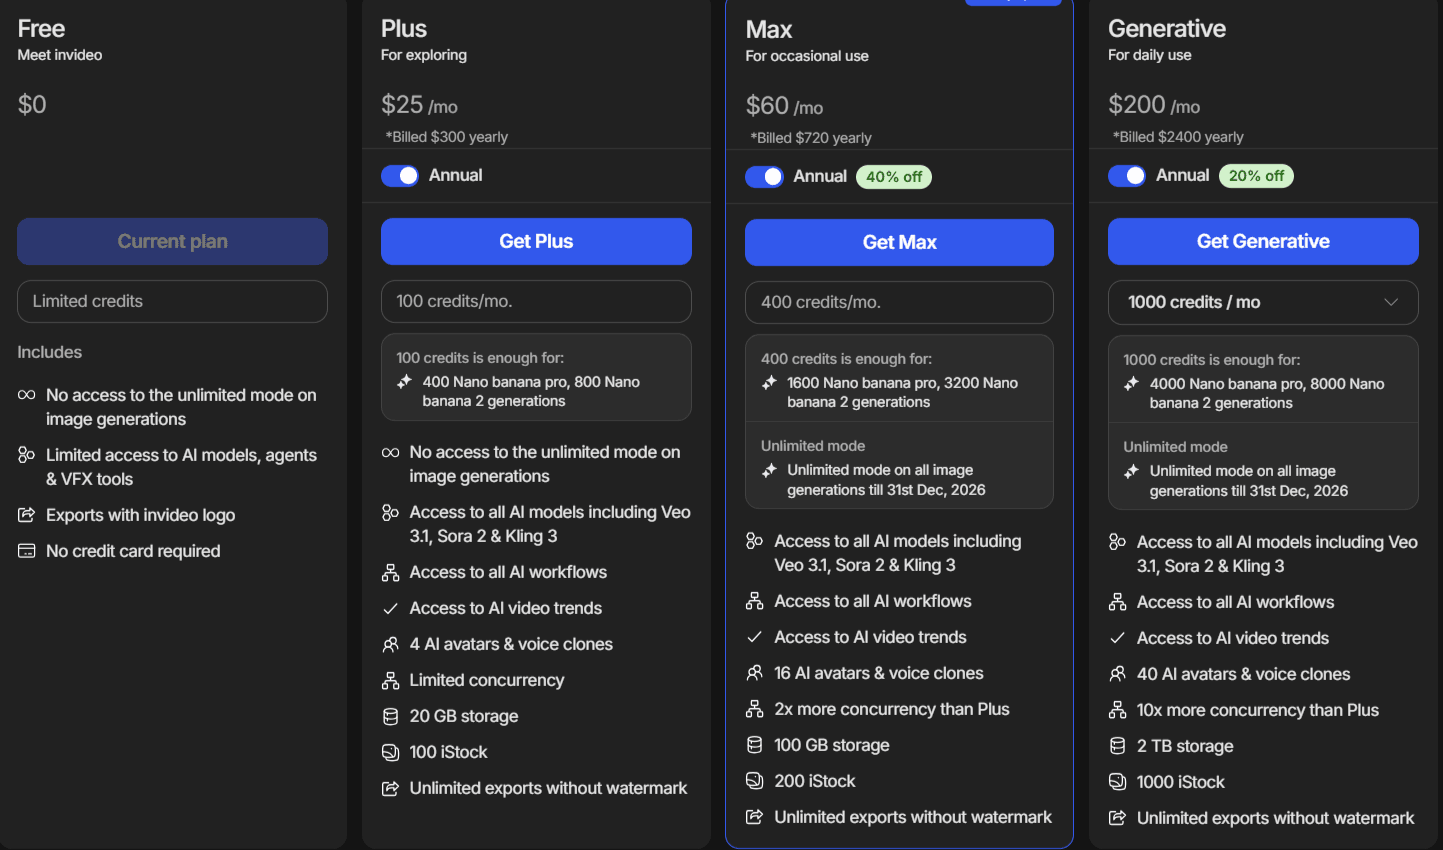Viewport: 1443px width, 850px height.
Task: Click the Get Max button
Action: tap(899, 243)
